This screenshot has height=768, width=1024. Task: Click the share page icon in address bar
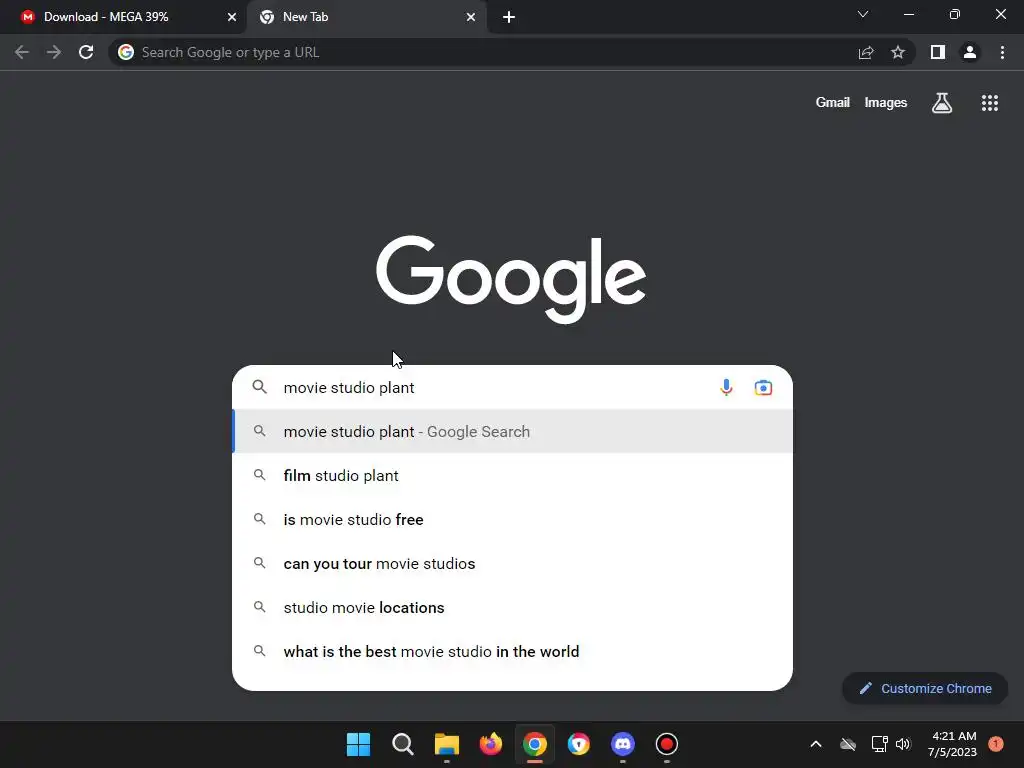click(x=866, y=52)
